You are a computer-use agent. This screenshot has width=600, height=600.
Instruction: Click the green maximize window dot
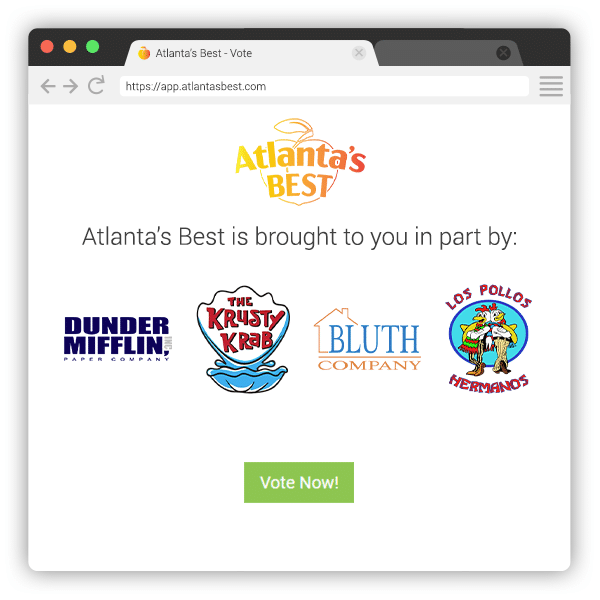coord(93,47)
